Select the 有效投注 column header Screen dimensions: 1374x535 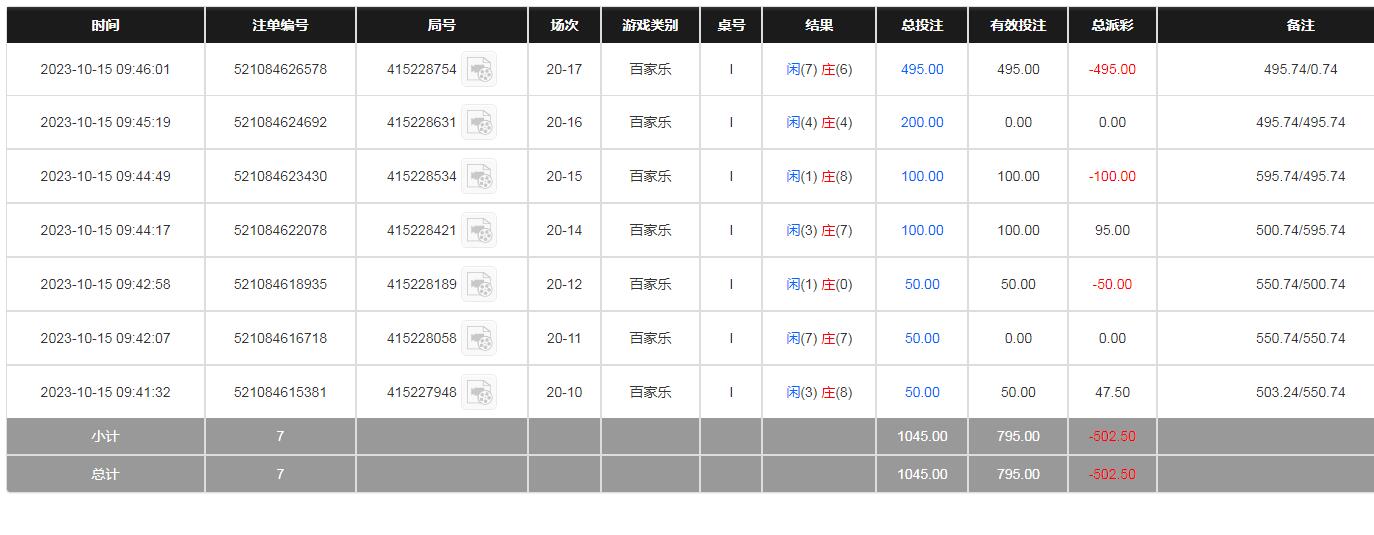[x=1018, y=25]
